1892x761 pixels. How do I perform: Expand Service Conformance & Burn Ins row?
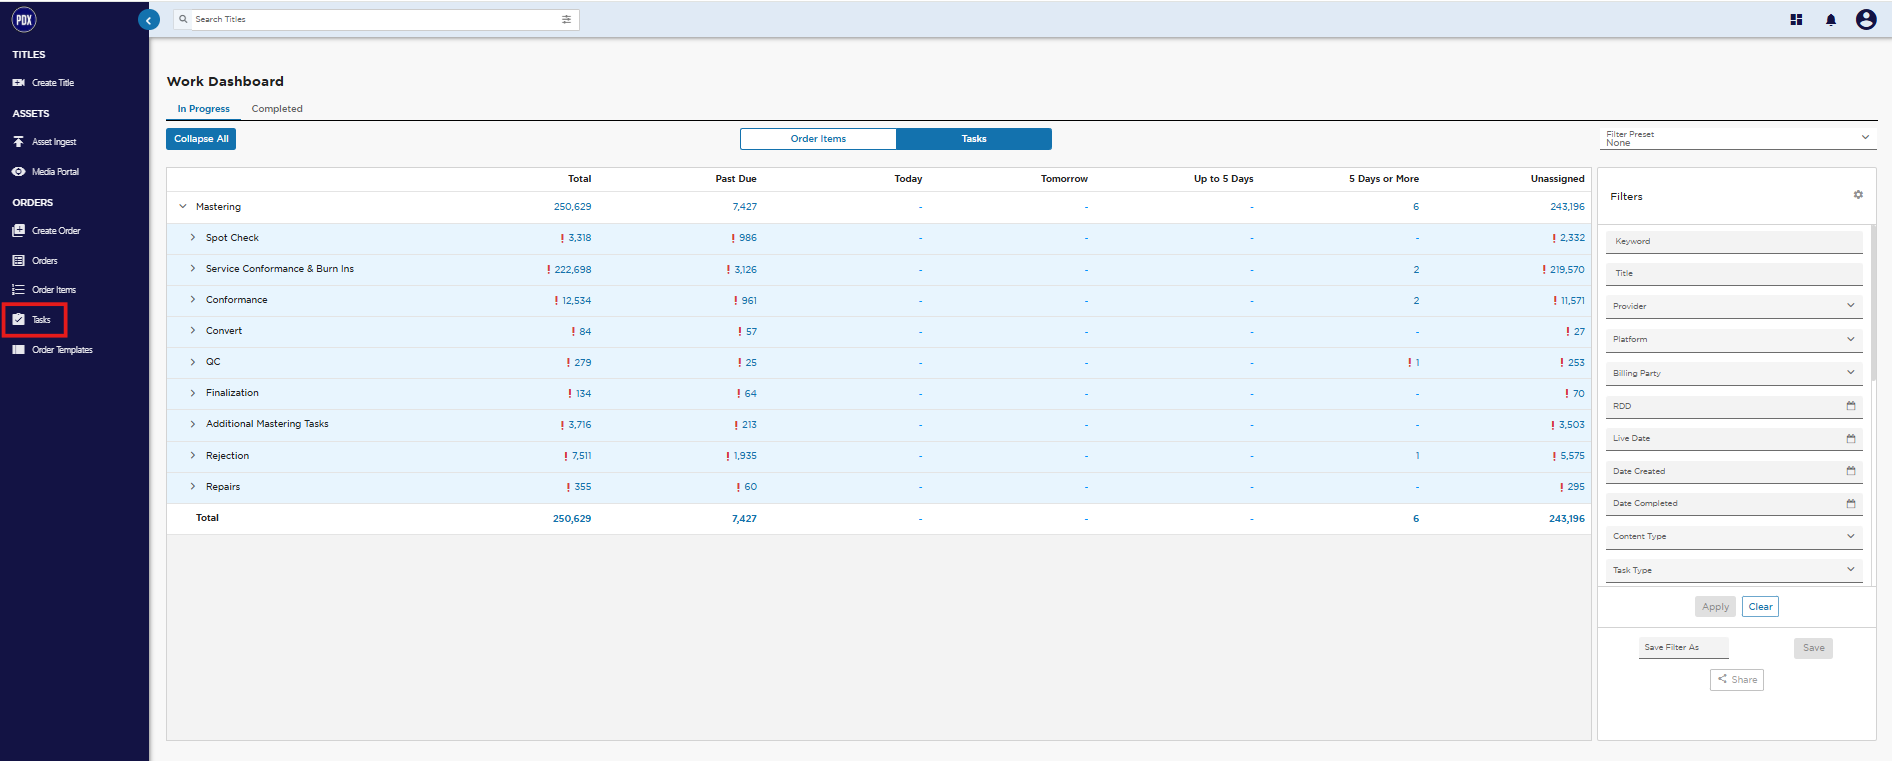[193, 269]
